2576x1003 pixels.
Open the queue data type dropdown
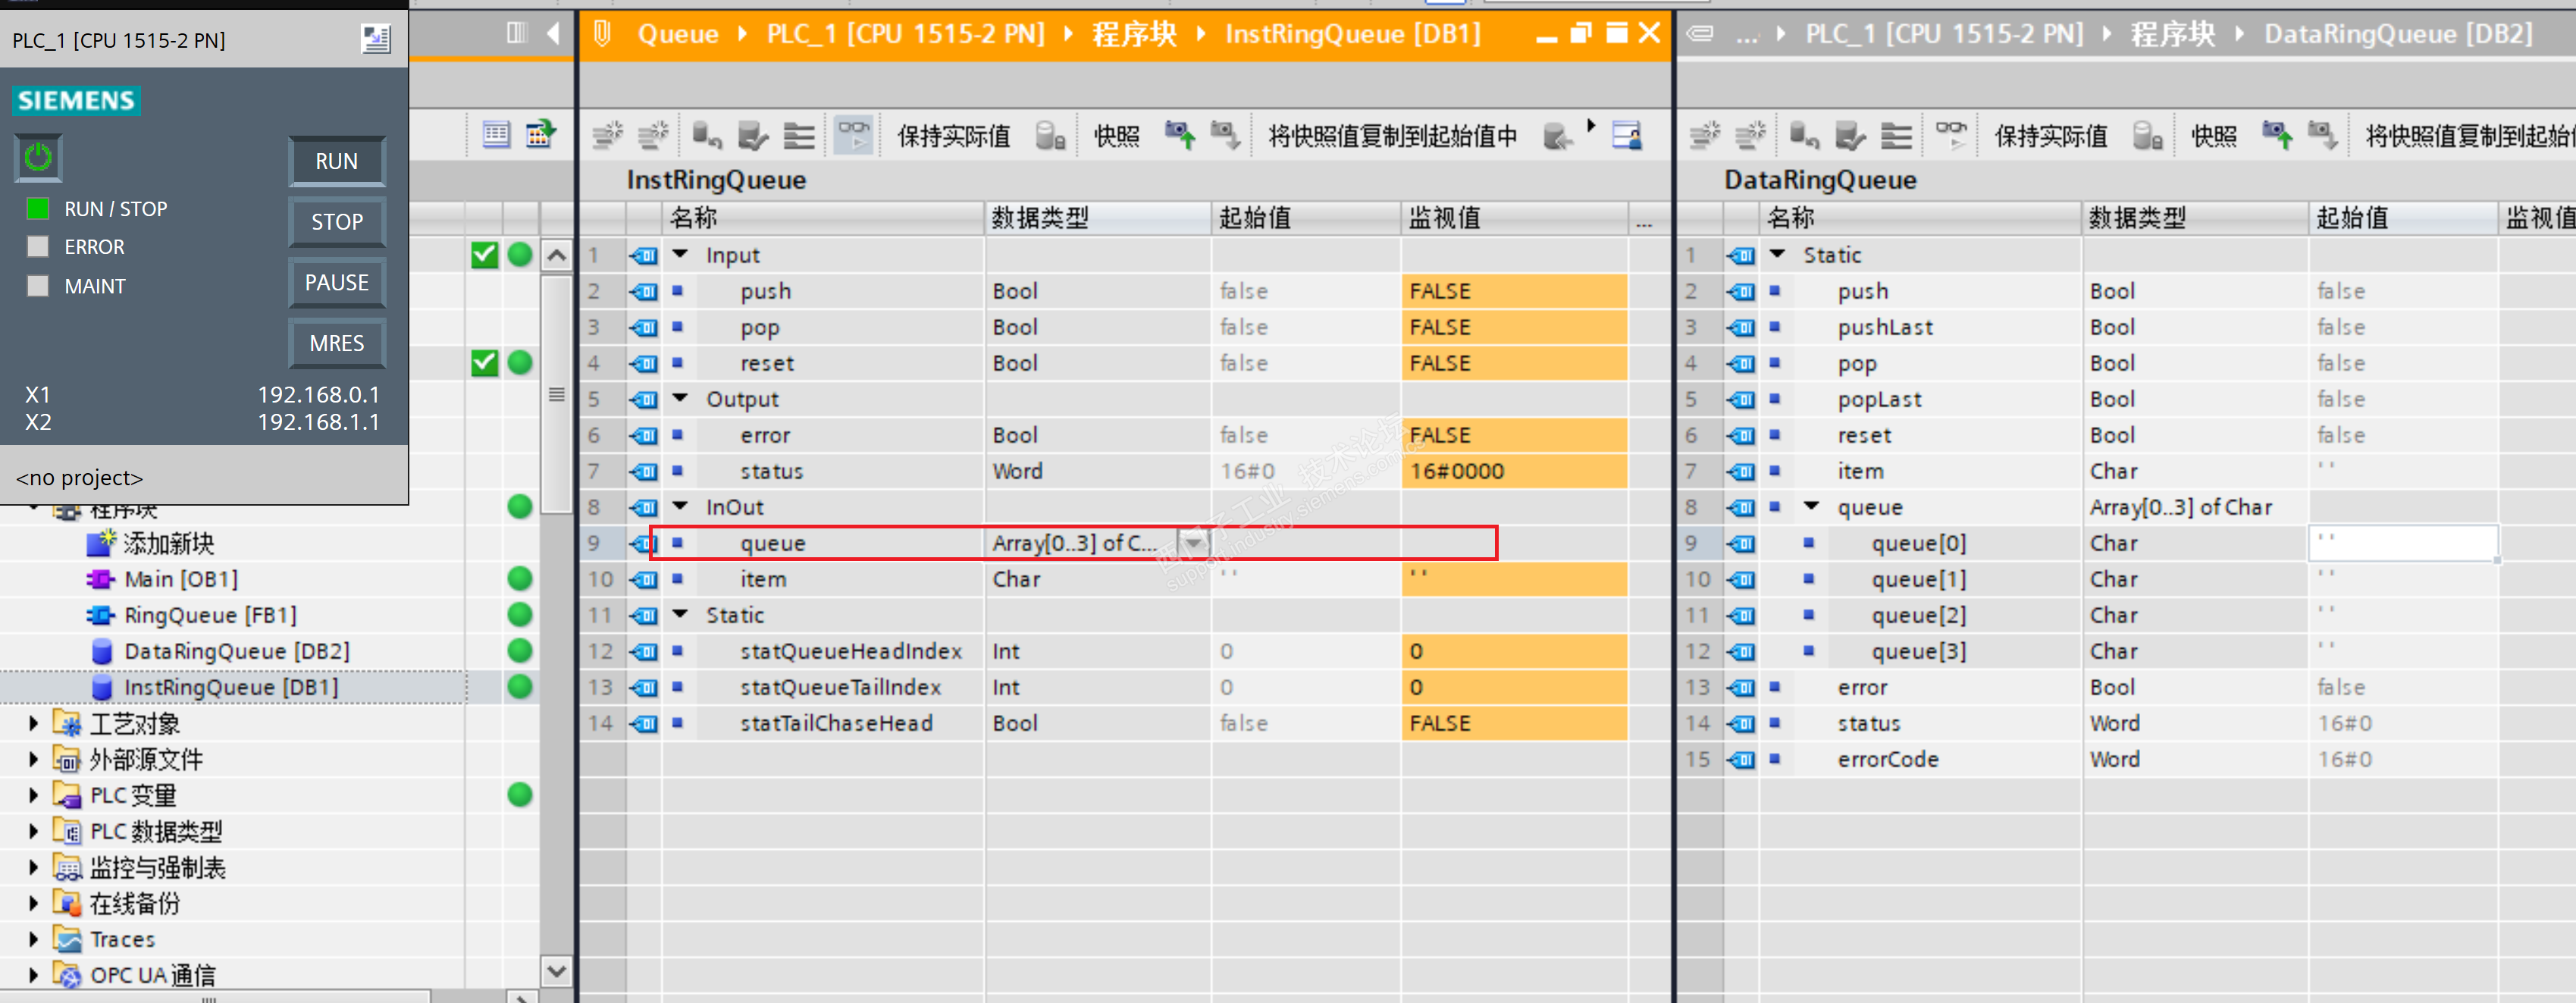click(x=1192, y=543)
